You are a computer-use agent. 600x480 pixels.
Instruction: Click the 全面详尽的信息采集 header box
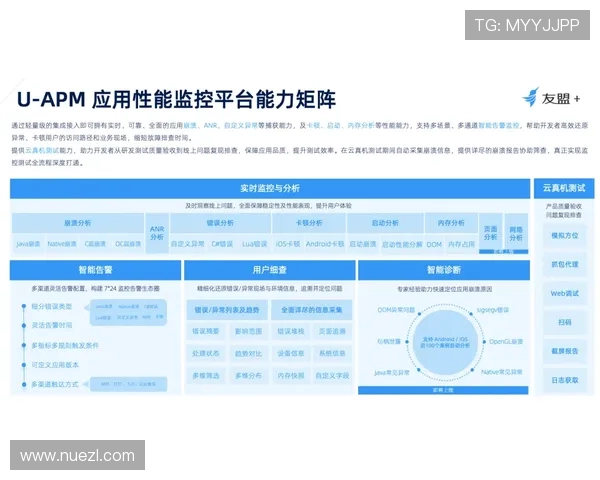[311, 310]
